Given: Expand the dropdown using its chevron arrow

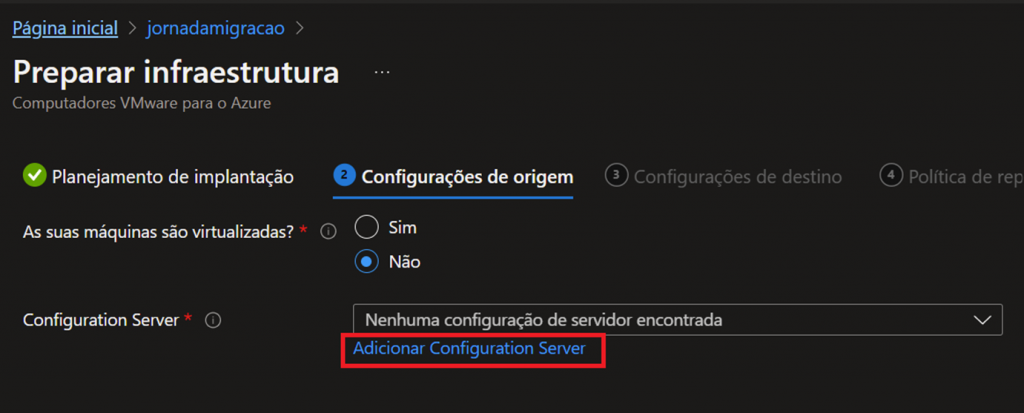Looking at the screenshot, I should [x=980, y=319].
